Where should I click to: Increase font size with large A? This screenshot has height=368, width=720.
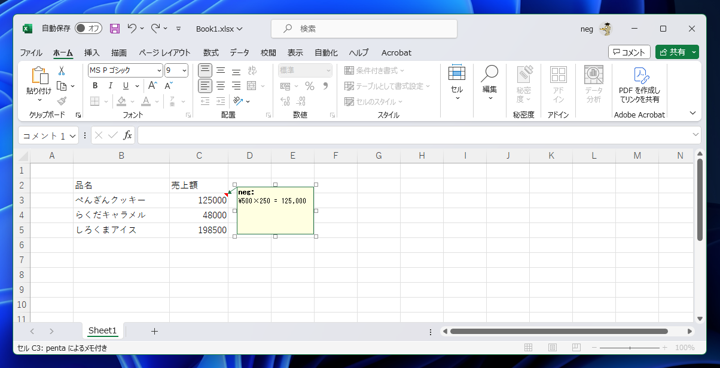(152, 85)
